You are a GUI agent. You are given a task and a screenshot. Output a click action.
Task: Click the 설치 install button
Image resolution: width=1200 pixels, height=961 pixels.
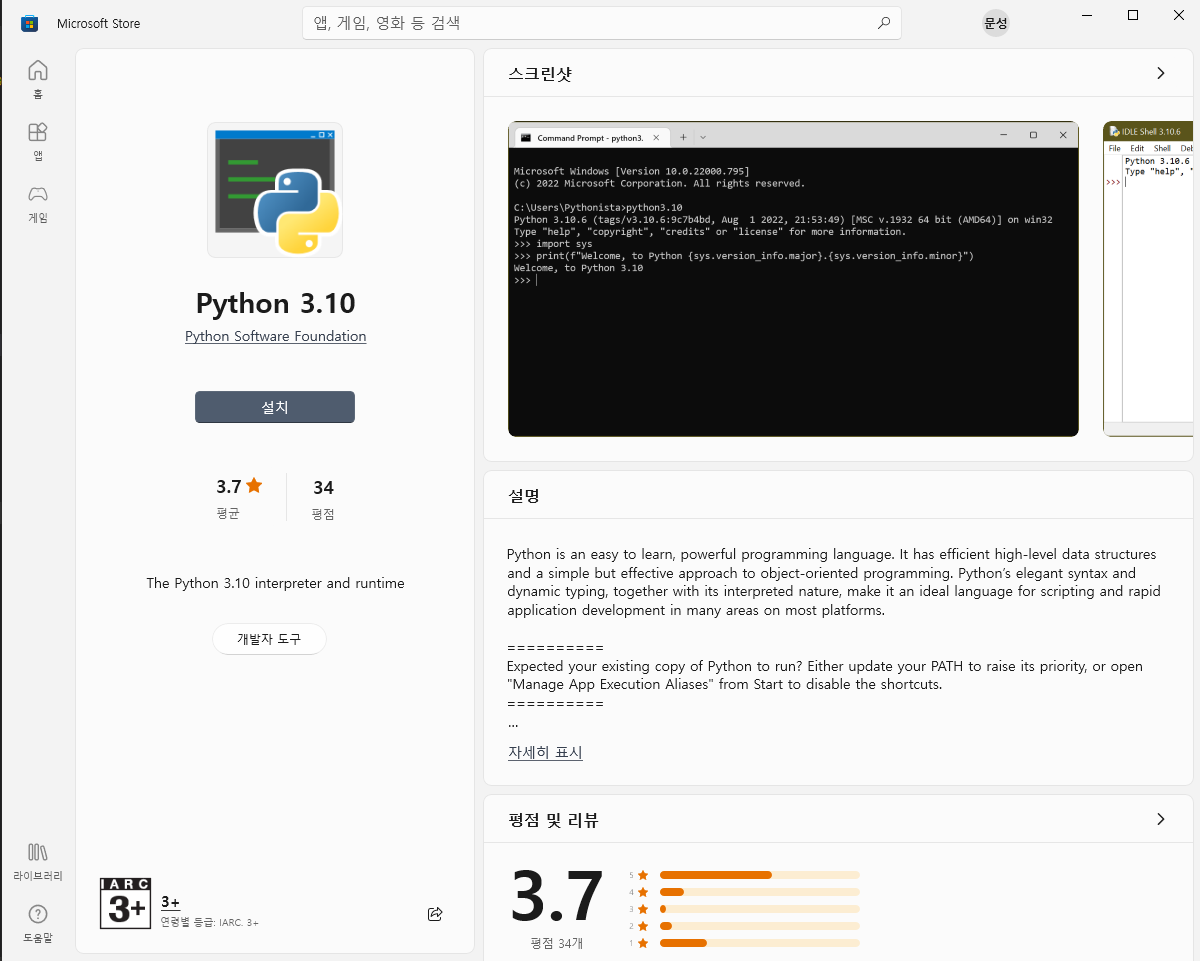pyautogui.click(x=275, y=407)
